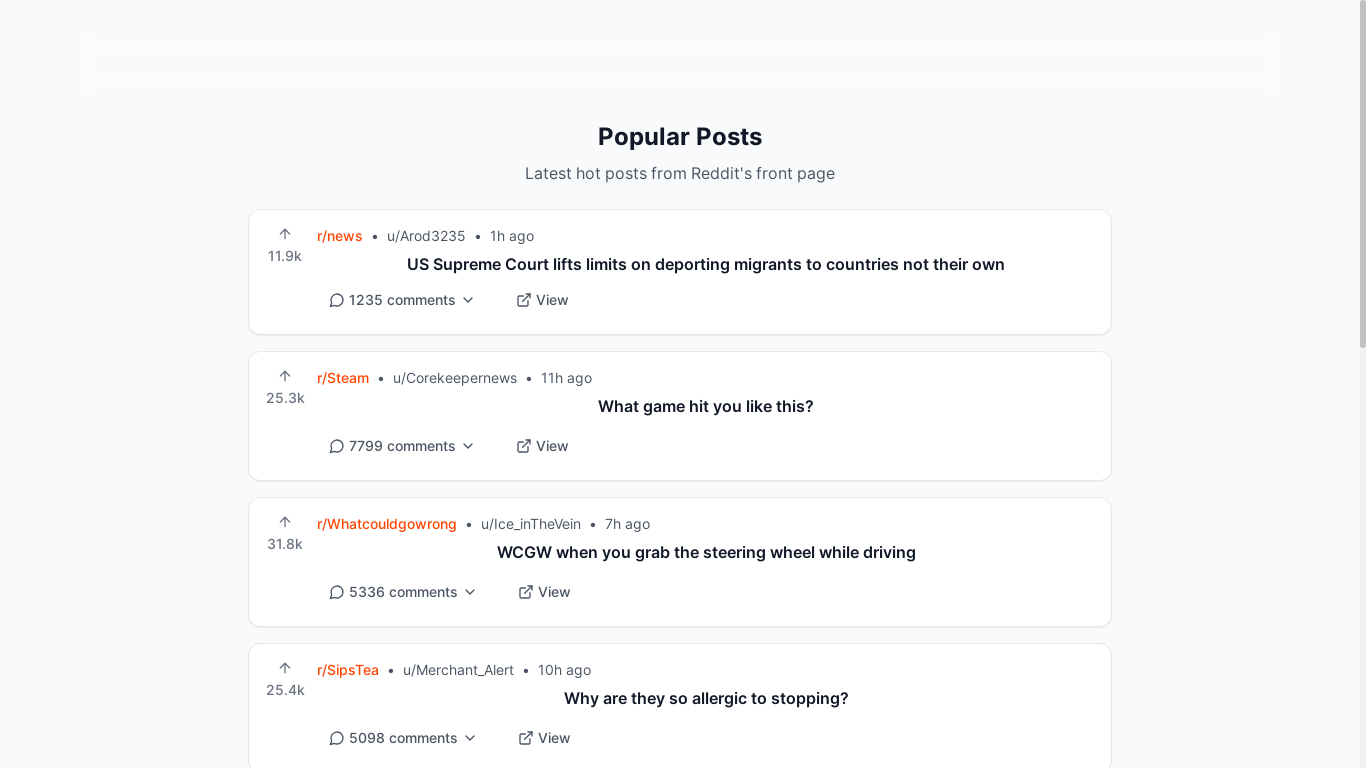Click the page vertical scrollbar
Screen dimensions: 1366x768
[x=1362, y=384]
